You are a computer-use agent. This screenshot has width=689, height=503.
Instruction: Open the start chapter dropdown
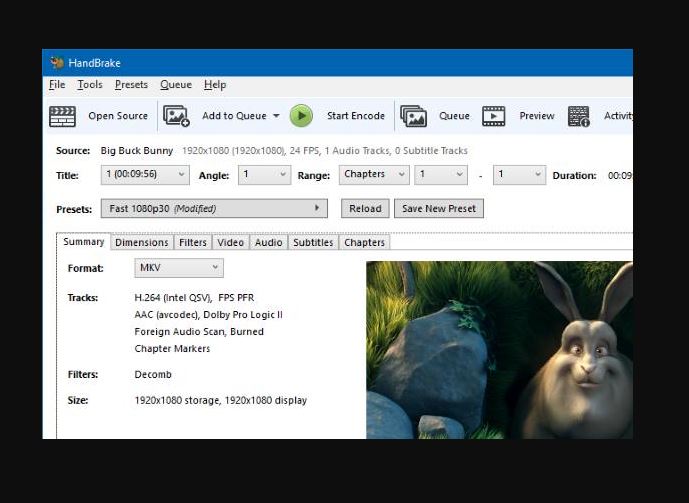click(441, 175)
